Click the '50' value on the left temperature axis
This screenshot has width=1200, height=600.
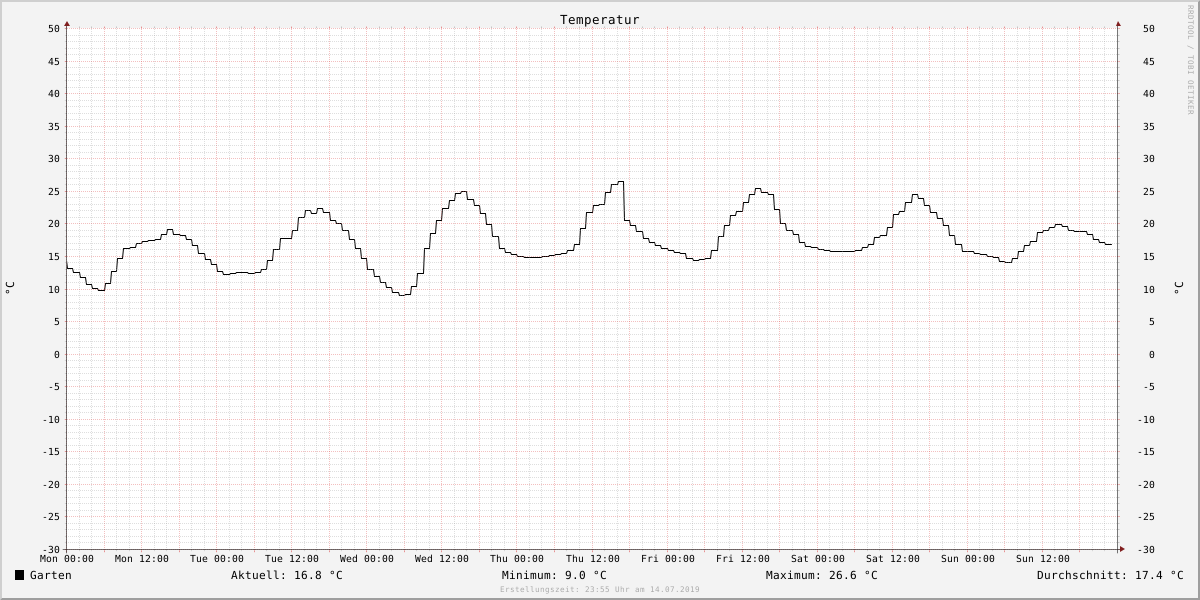tap(54, 29)
